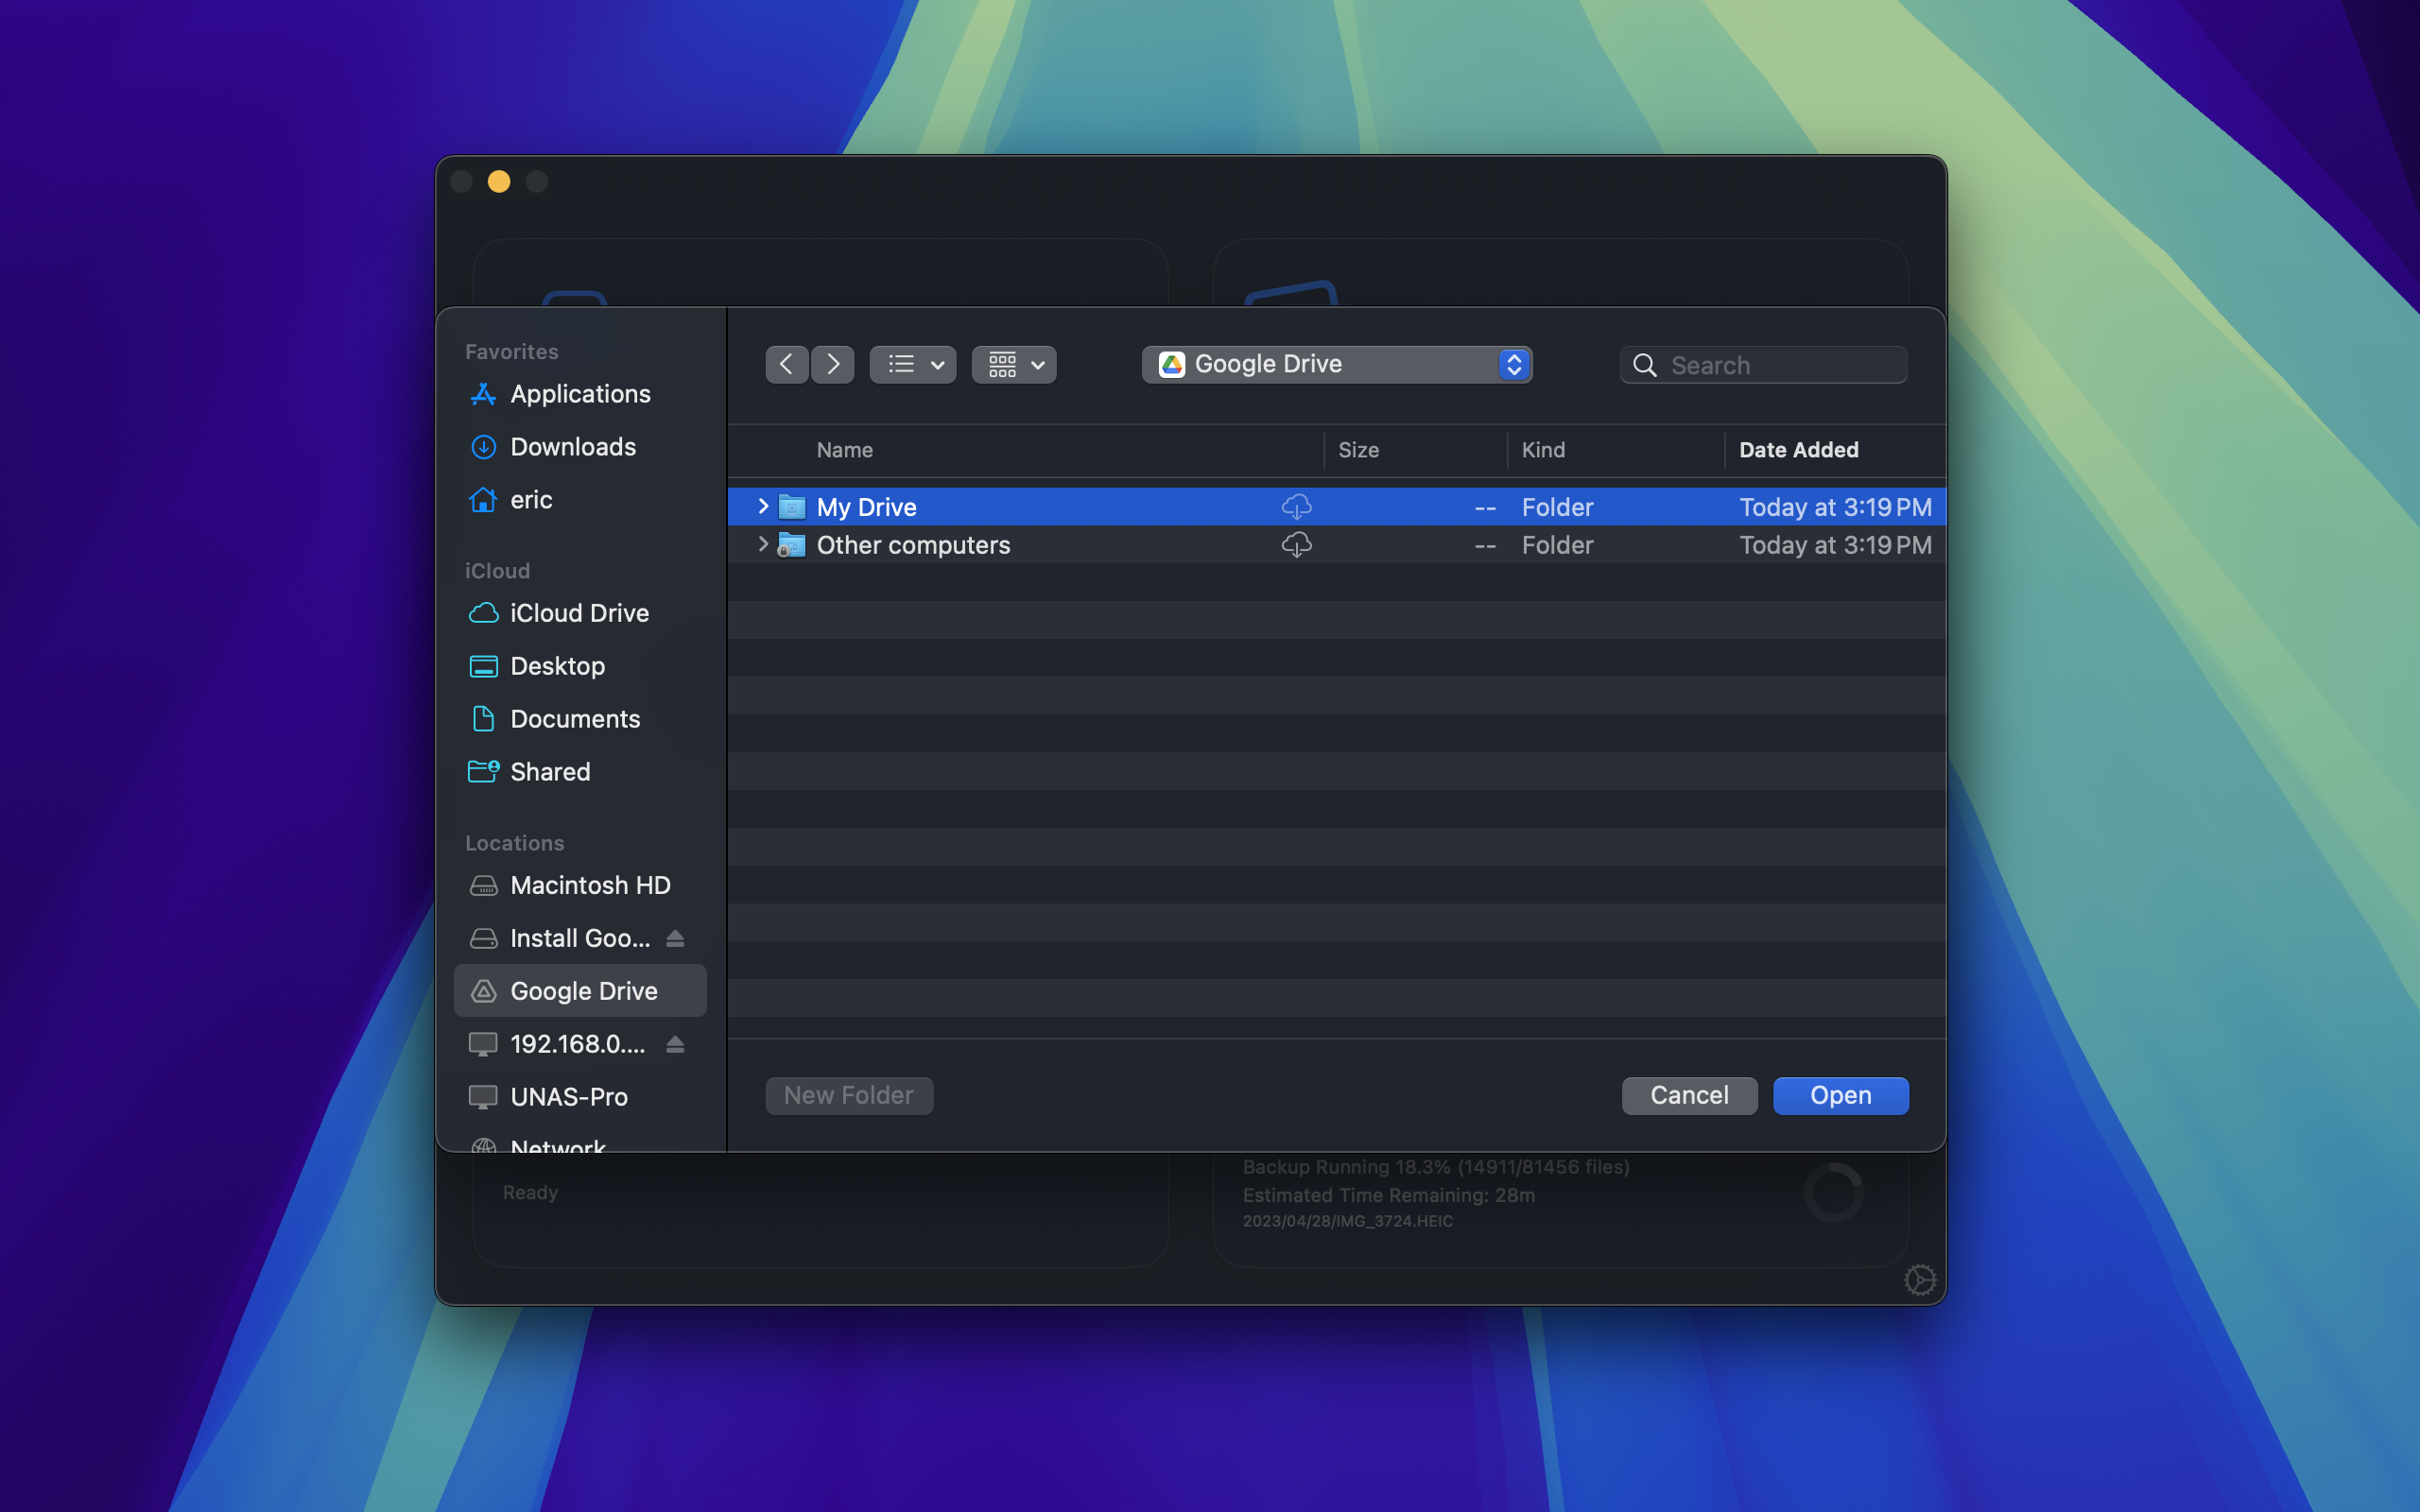
Task: Click the yellow minimize window button
Action: [499, 181]
